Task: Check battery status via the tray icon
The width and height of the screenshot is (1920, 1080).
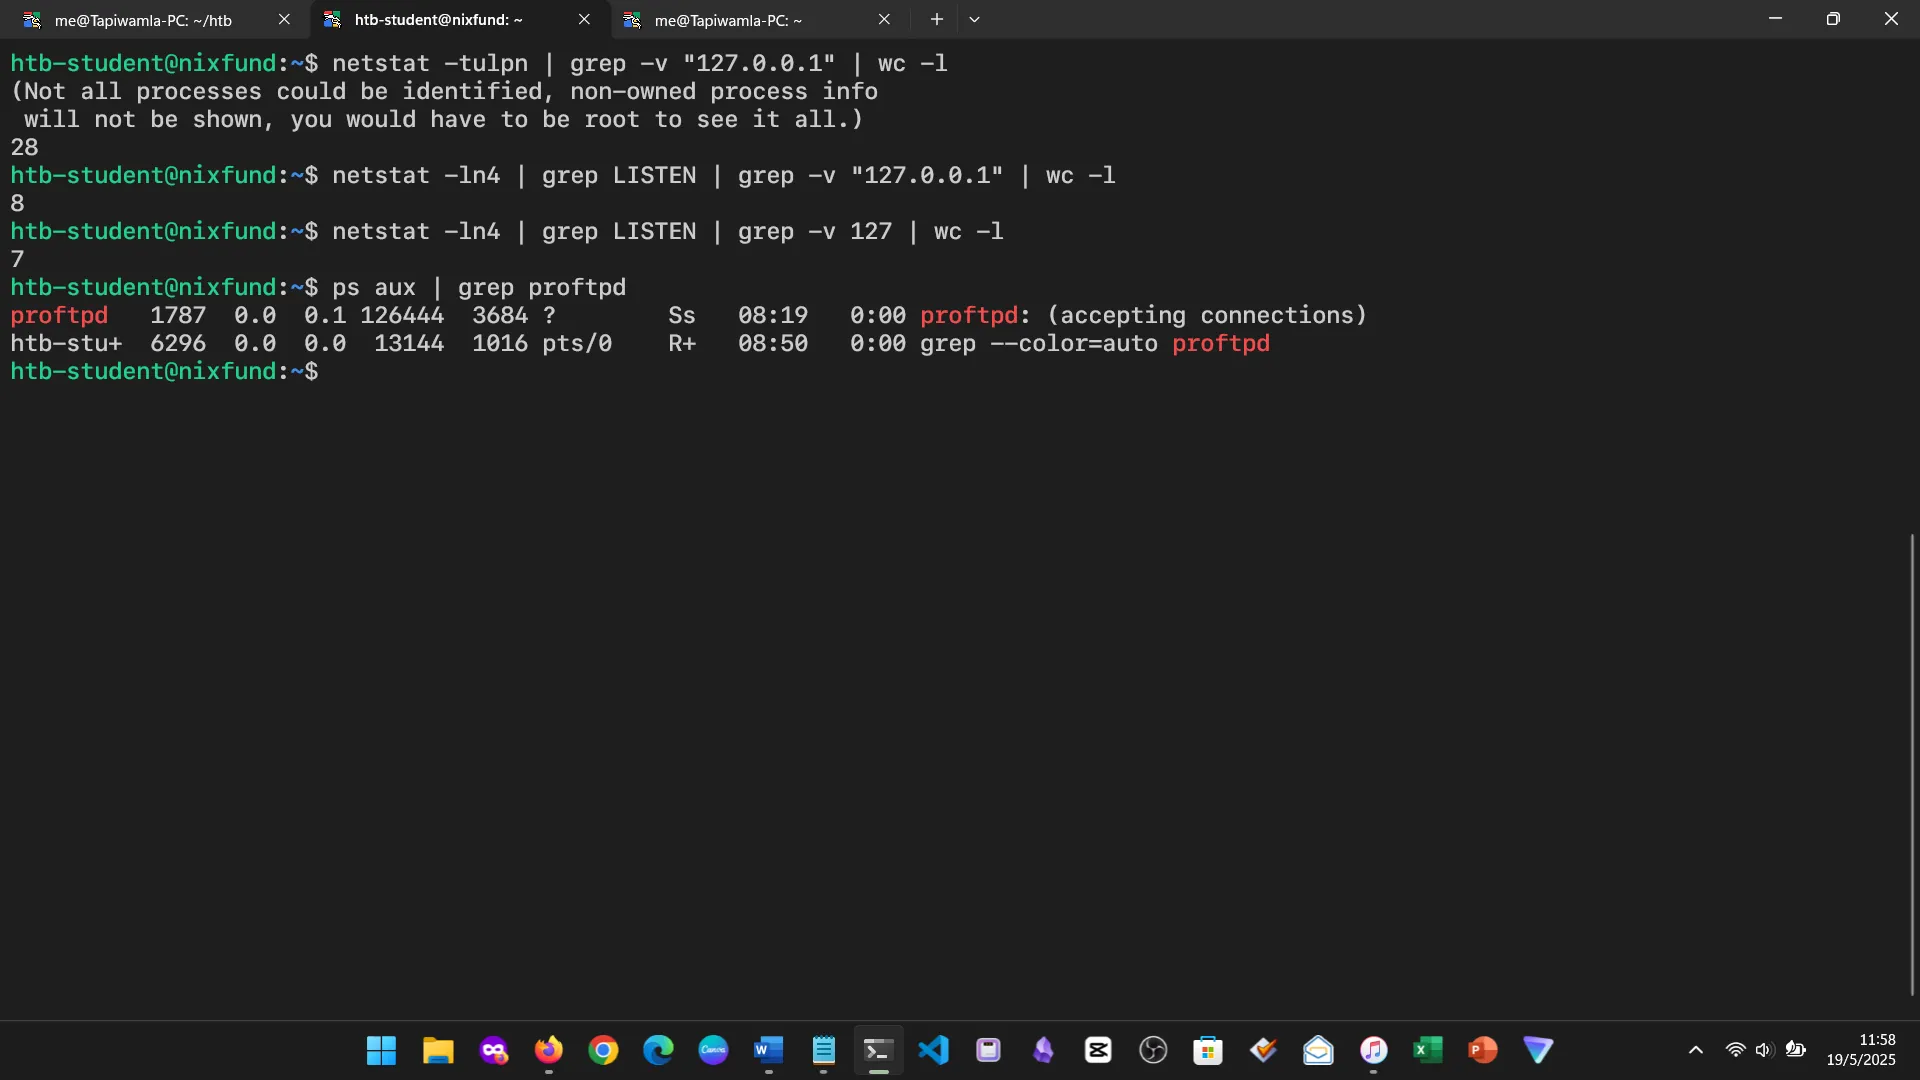Action: 1797,1050
